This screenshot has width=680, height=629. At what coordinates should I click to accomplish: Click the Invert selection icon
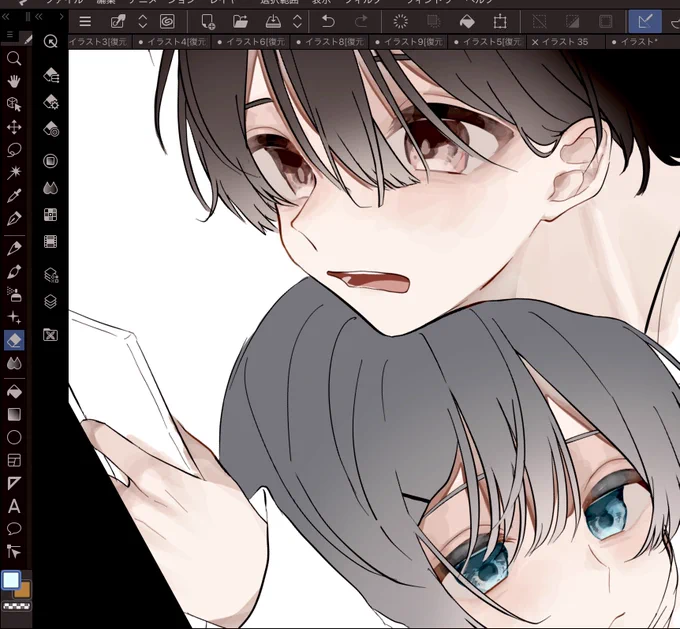tap(572, 21)
